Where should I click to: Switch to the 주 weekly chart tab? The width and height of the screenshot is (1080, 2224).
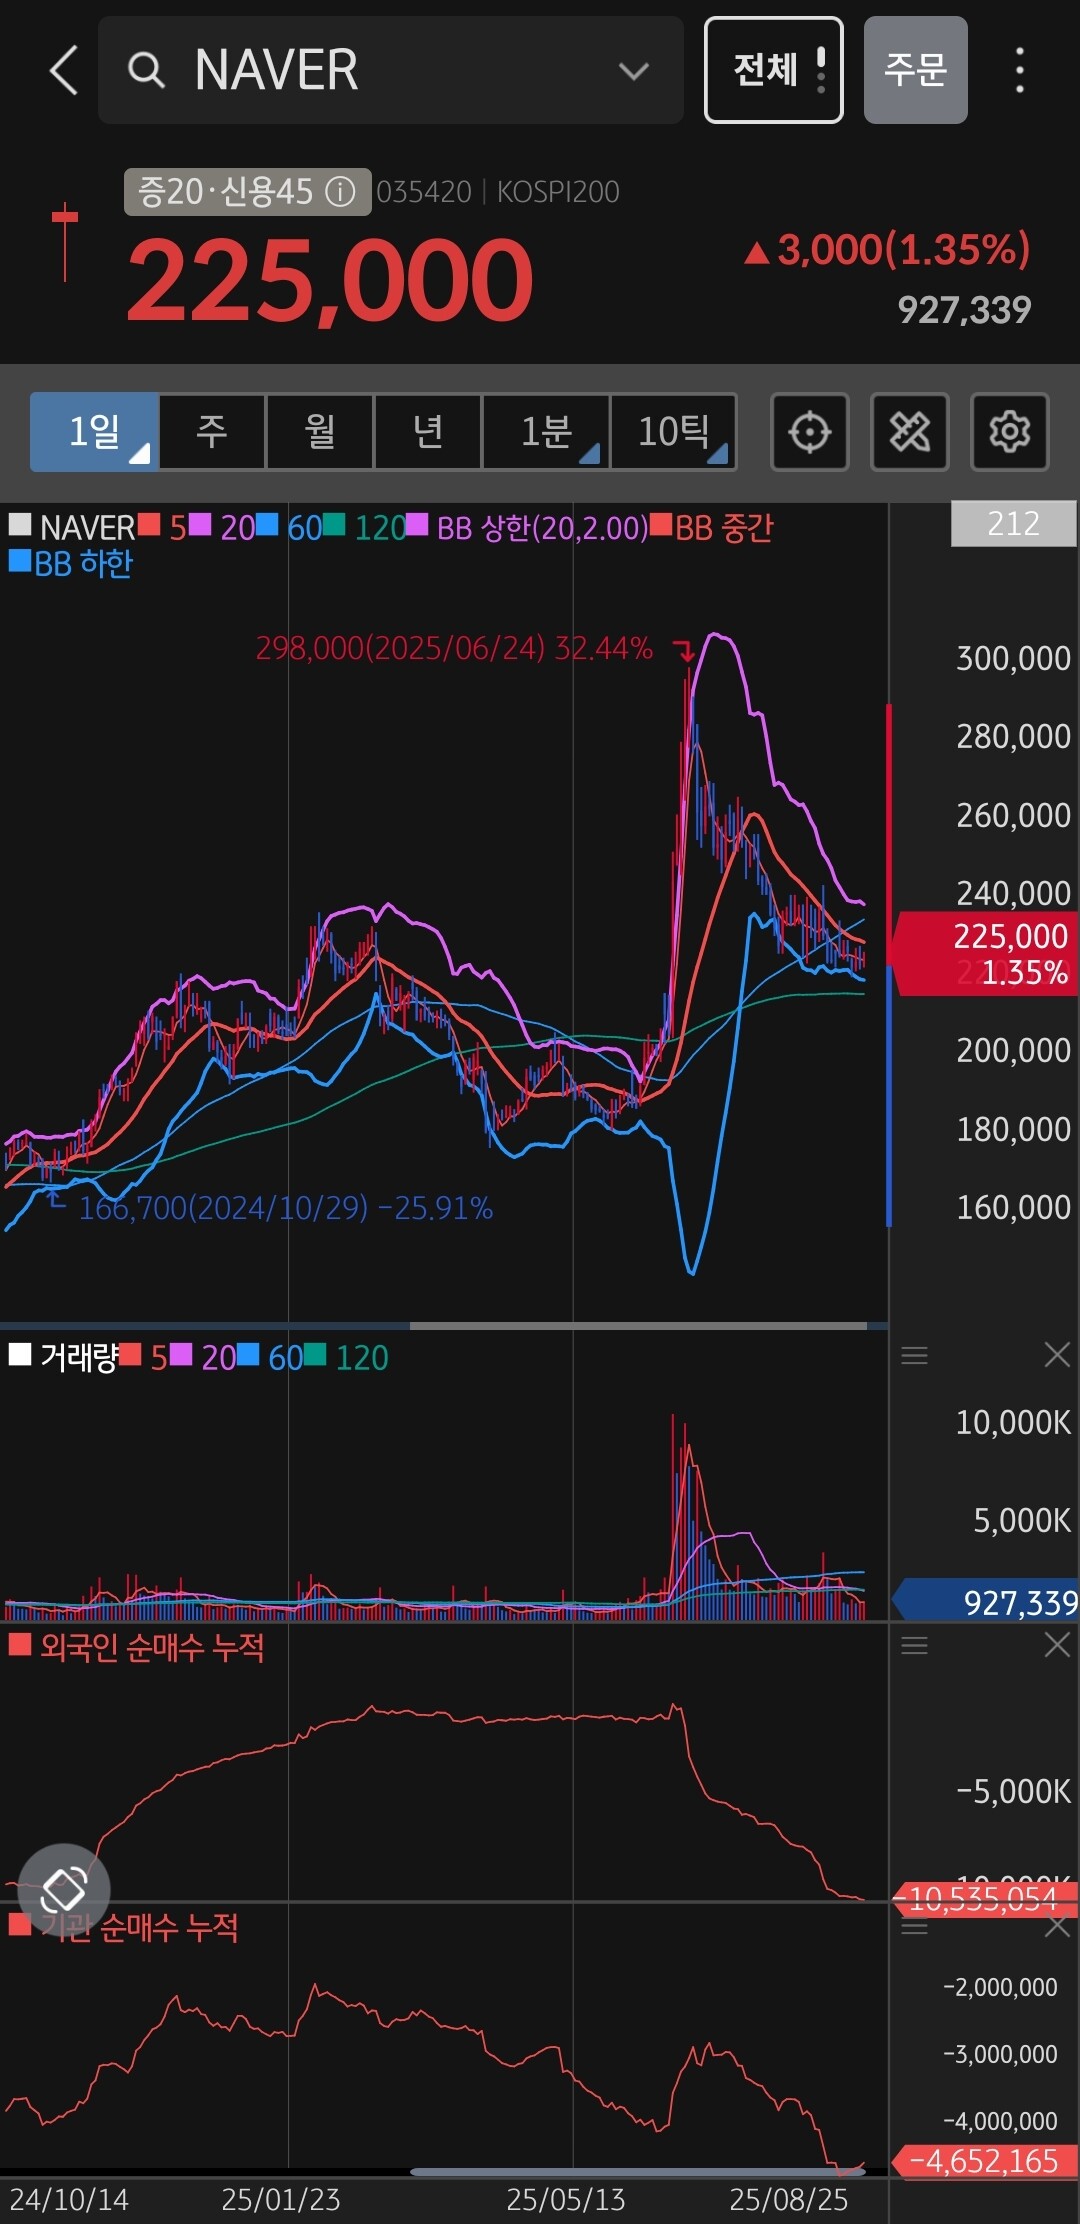click(212, 432)
